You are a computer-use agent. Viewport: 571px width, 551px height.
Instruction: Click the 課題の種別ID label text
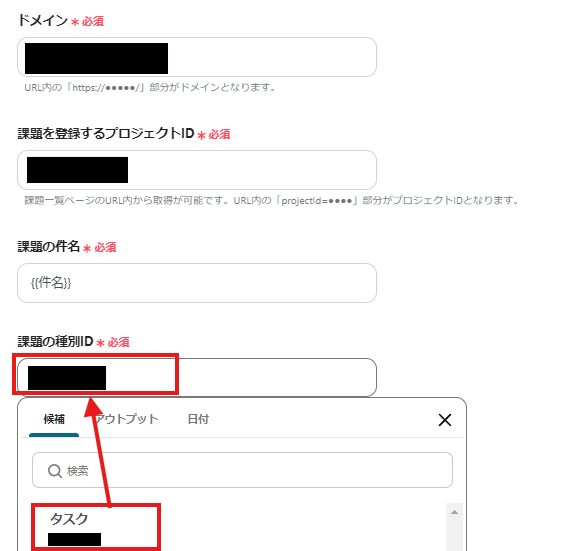click(x=55, y=342)
